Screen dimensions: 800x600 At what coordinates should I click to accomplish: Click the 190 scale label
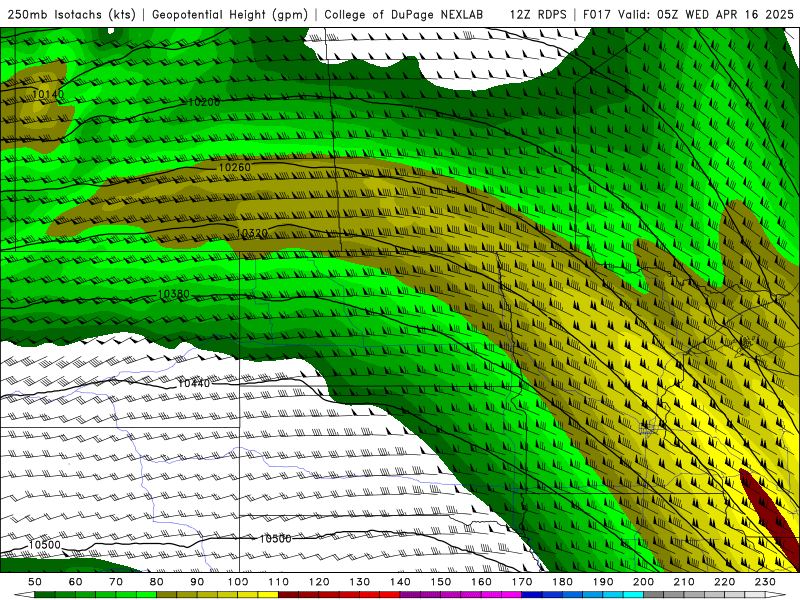(603, 582)
